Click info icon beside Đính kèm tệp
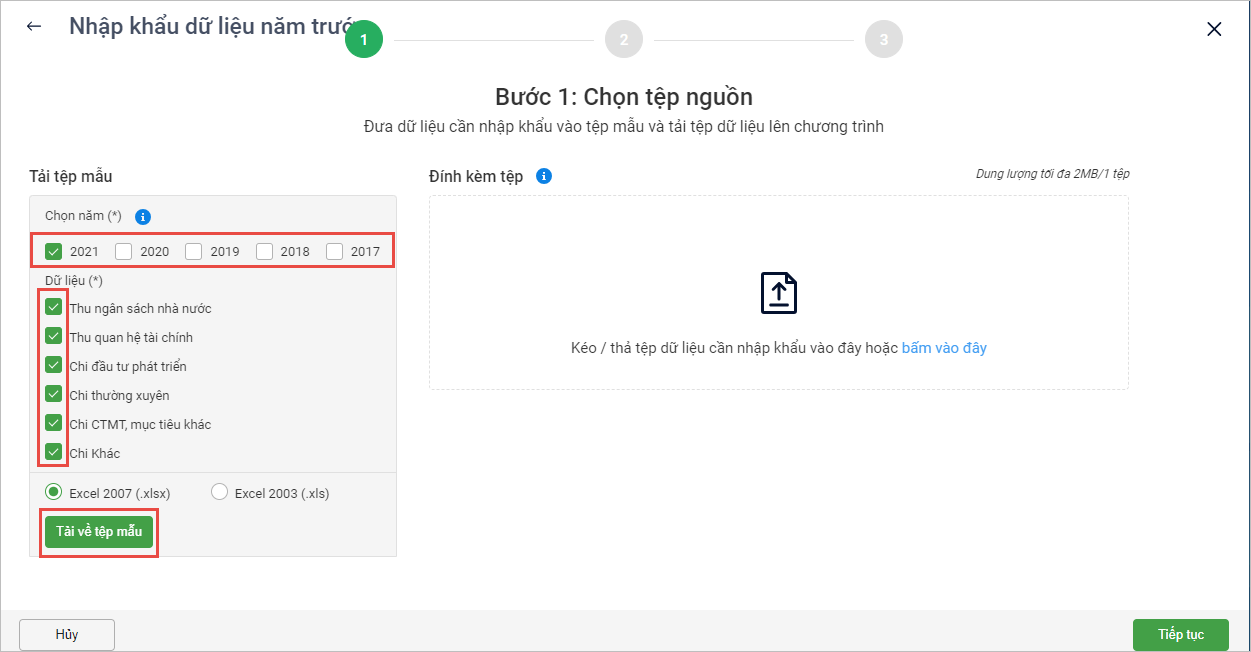1251x652 pixels. click(x=544, y=176)
